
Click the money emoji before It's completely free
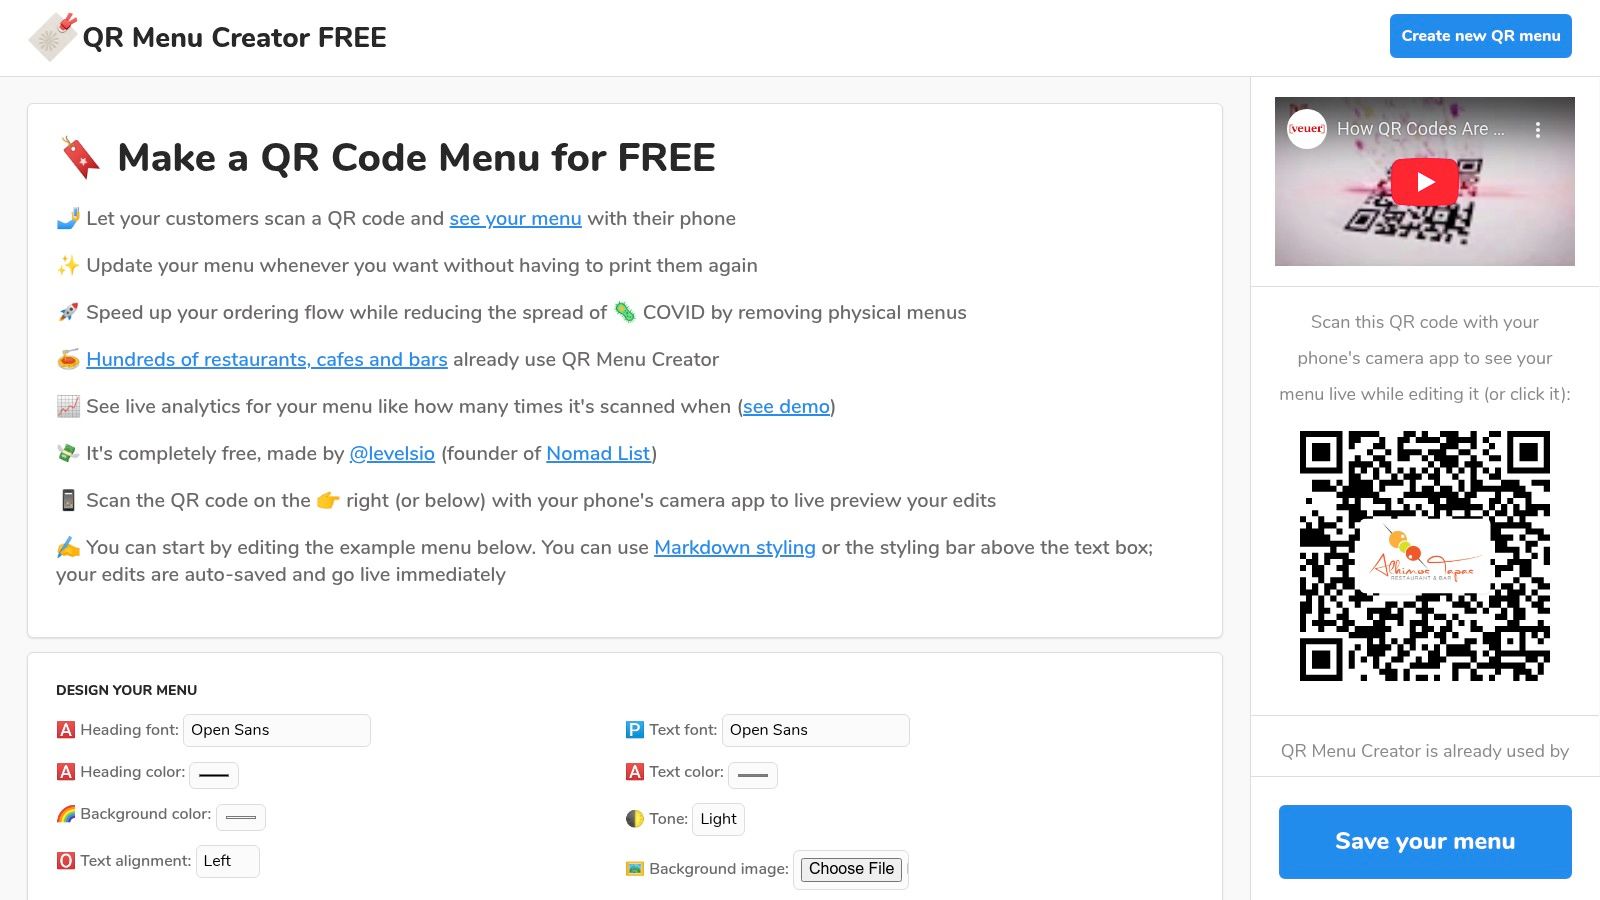[68, 453]
